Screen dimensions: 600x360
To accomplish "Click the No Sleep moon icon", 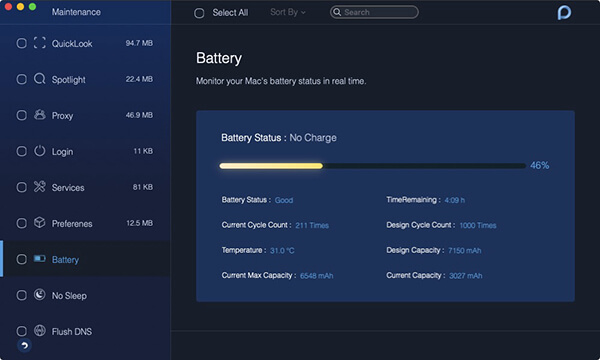I will 39,295.
